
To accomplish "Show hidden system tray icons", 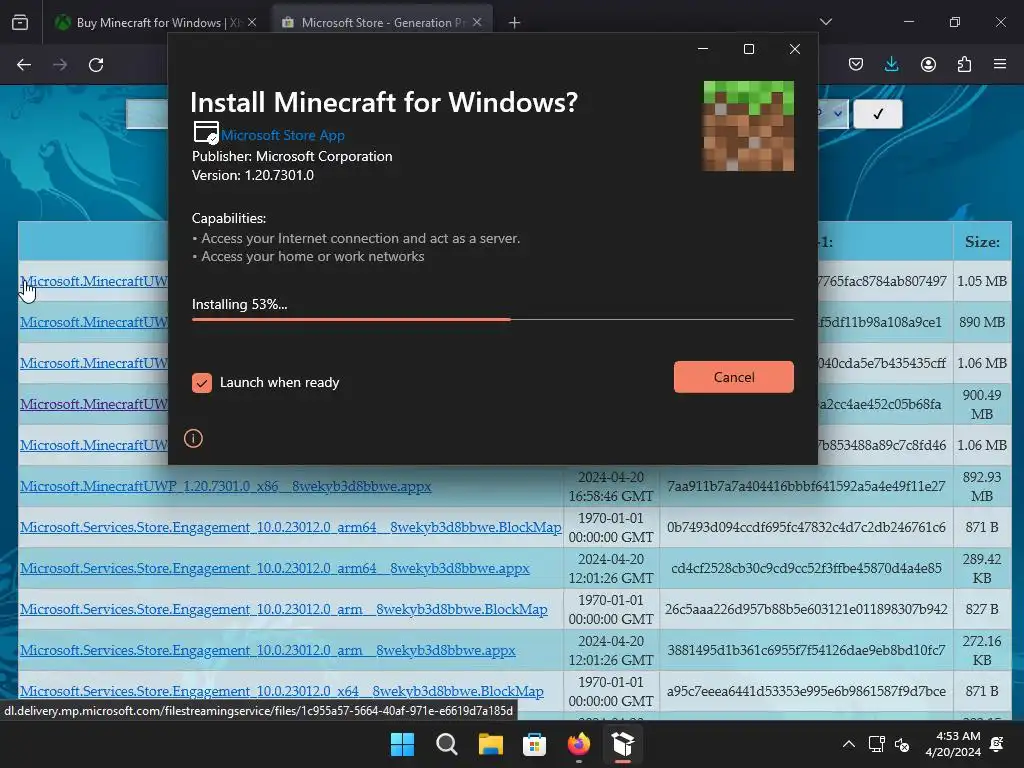I will [x=848, y=744].
